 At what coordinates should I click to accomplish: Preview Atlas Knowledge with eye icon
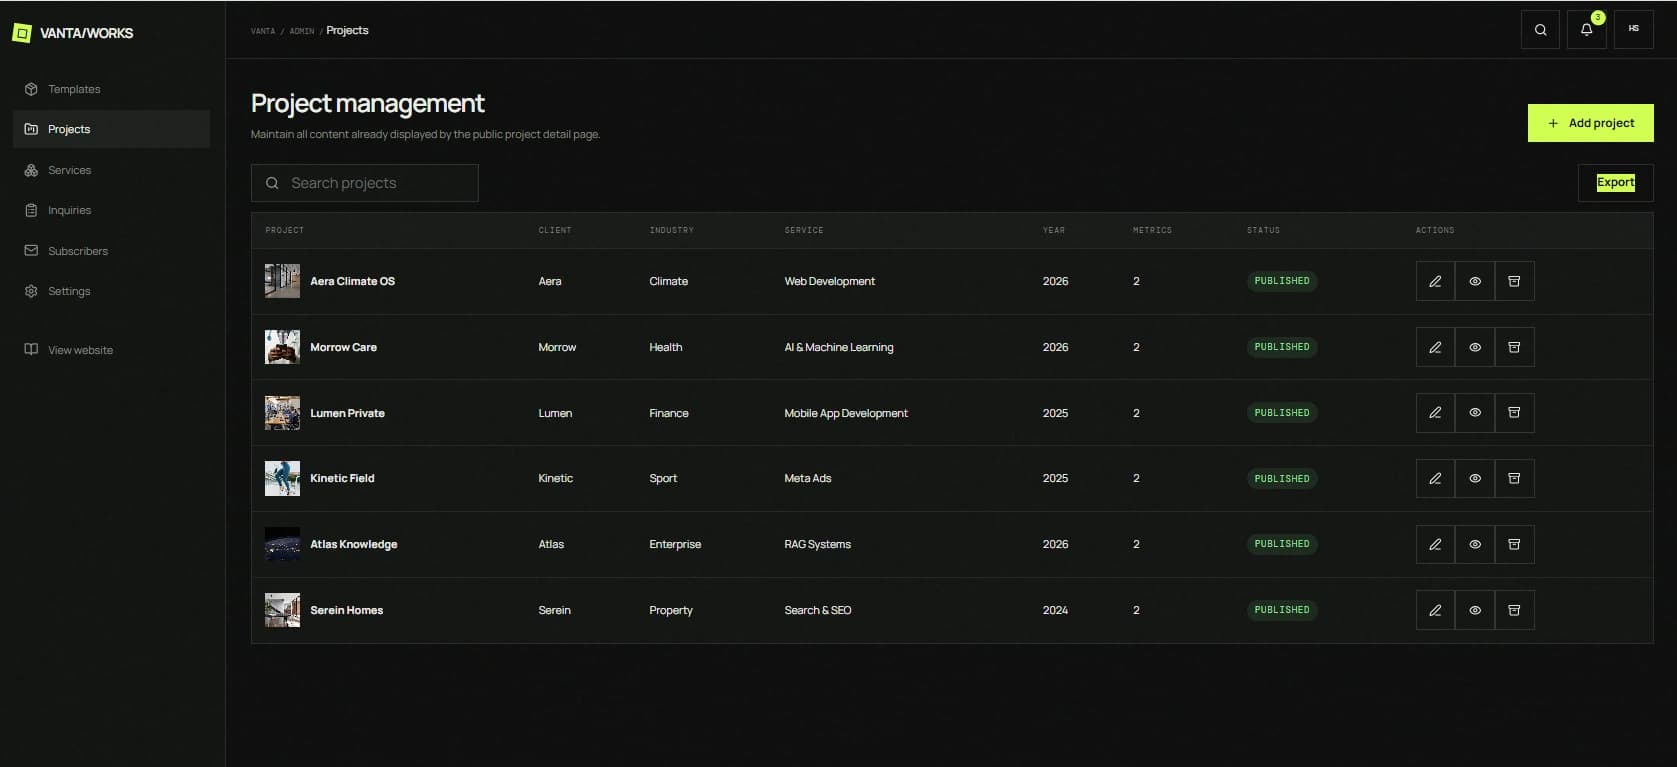(1475, 544)
